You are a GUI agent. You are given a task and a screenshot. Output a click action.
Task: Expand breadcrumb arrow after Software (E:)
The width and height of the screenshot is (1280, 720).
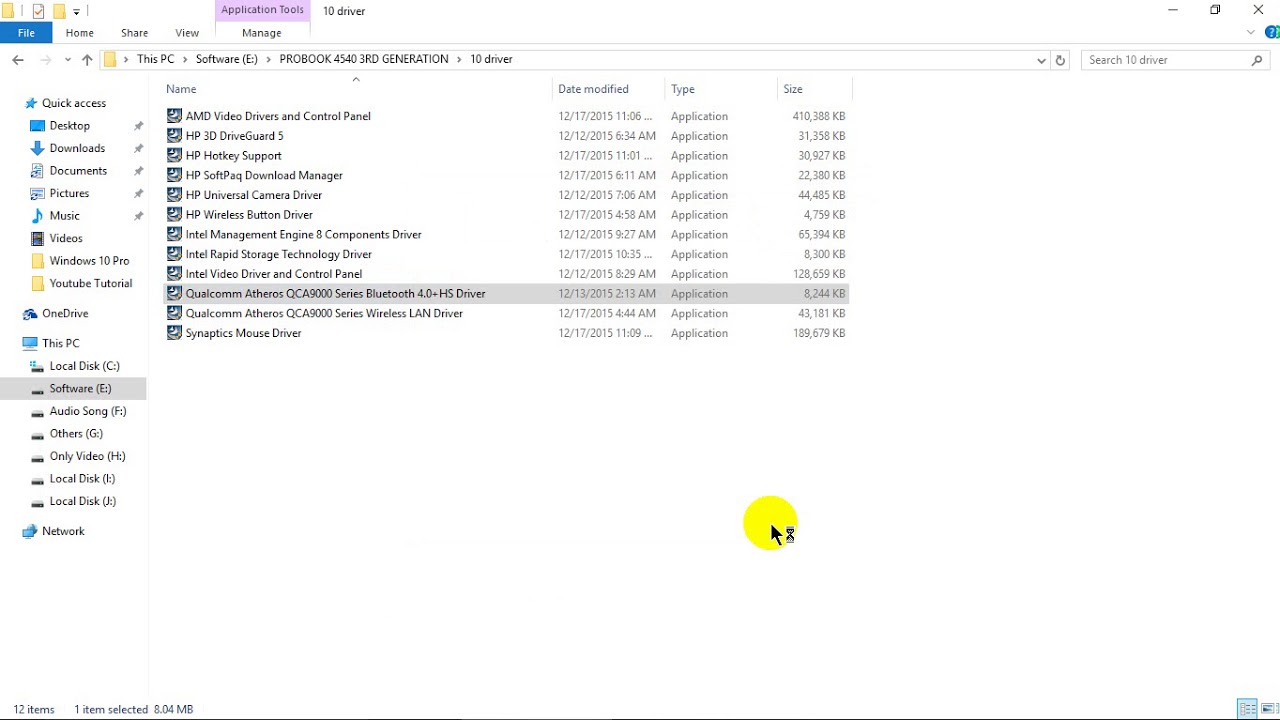267,60
